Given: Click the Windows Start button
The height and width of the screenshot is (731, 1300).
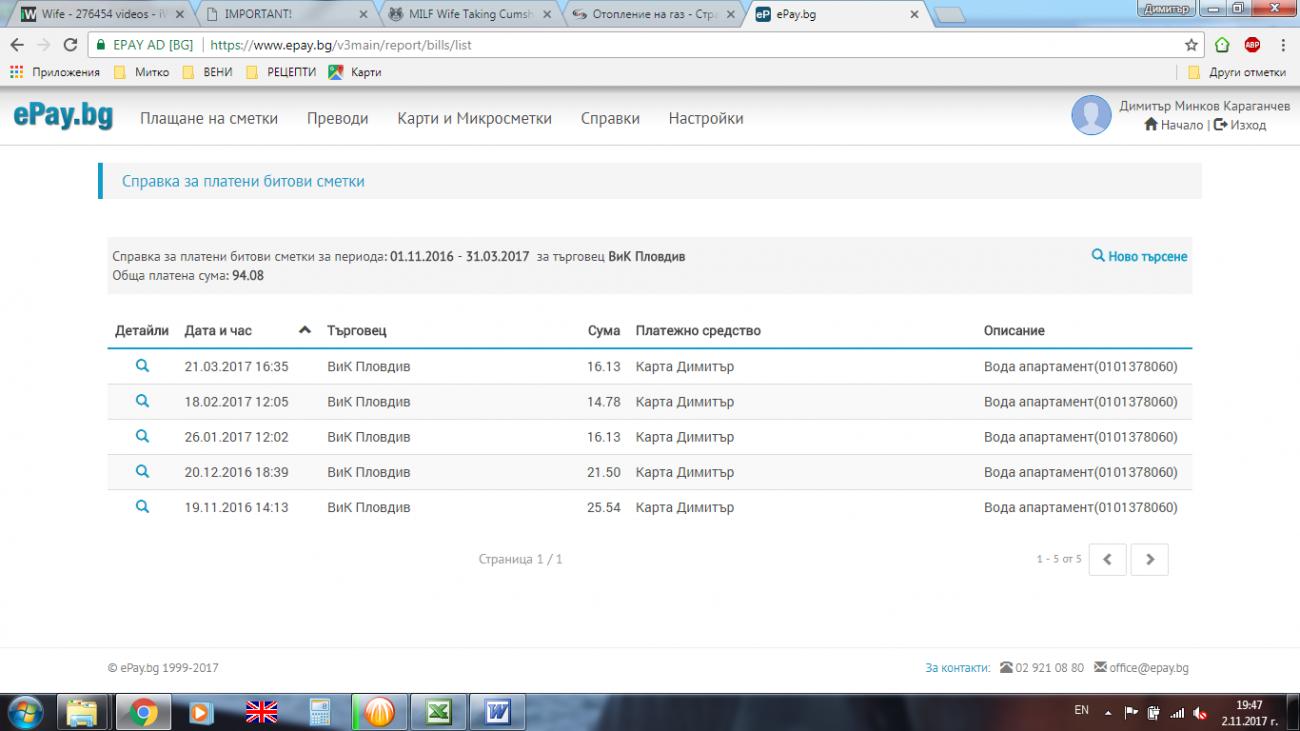Looking at the screenshot, I should coord(24,712).
